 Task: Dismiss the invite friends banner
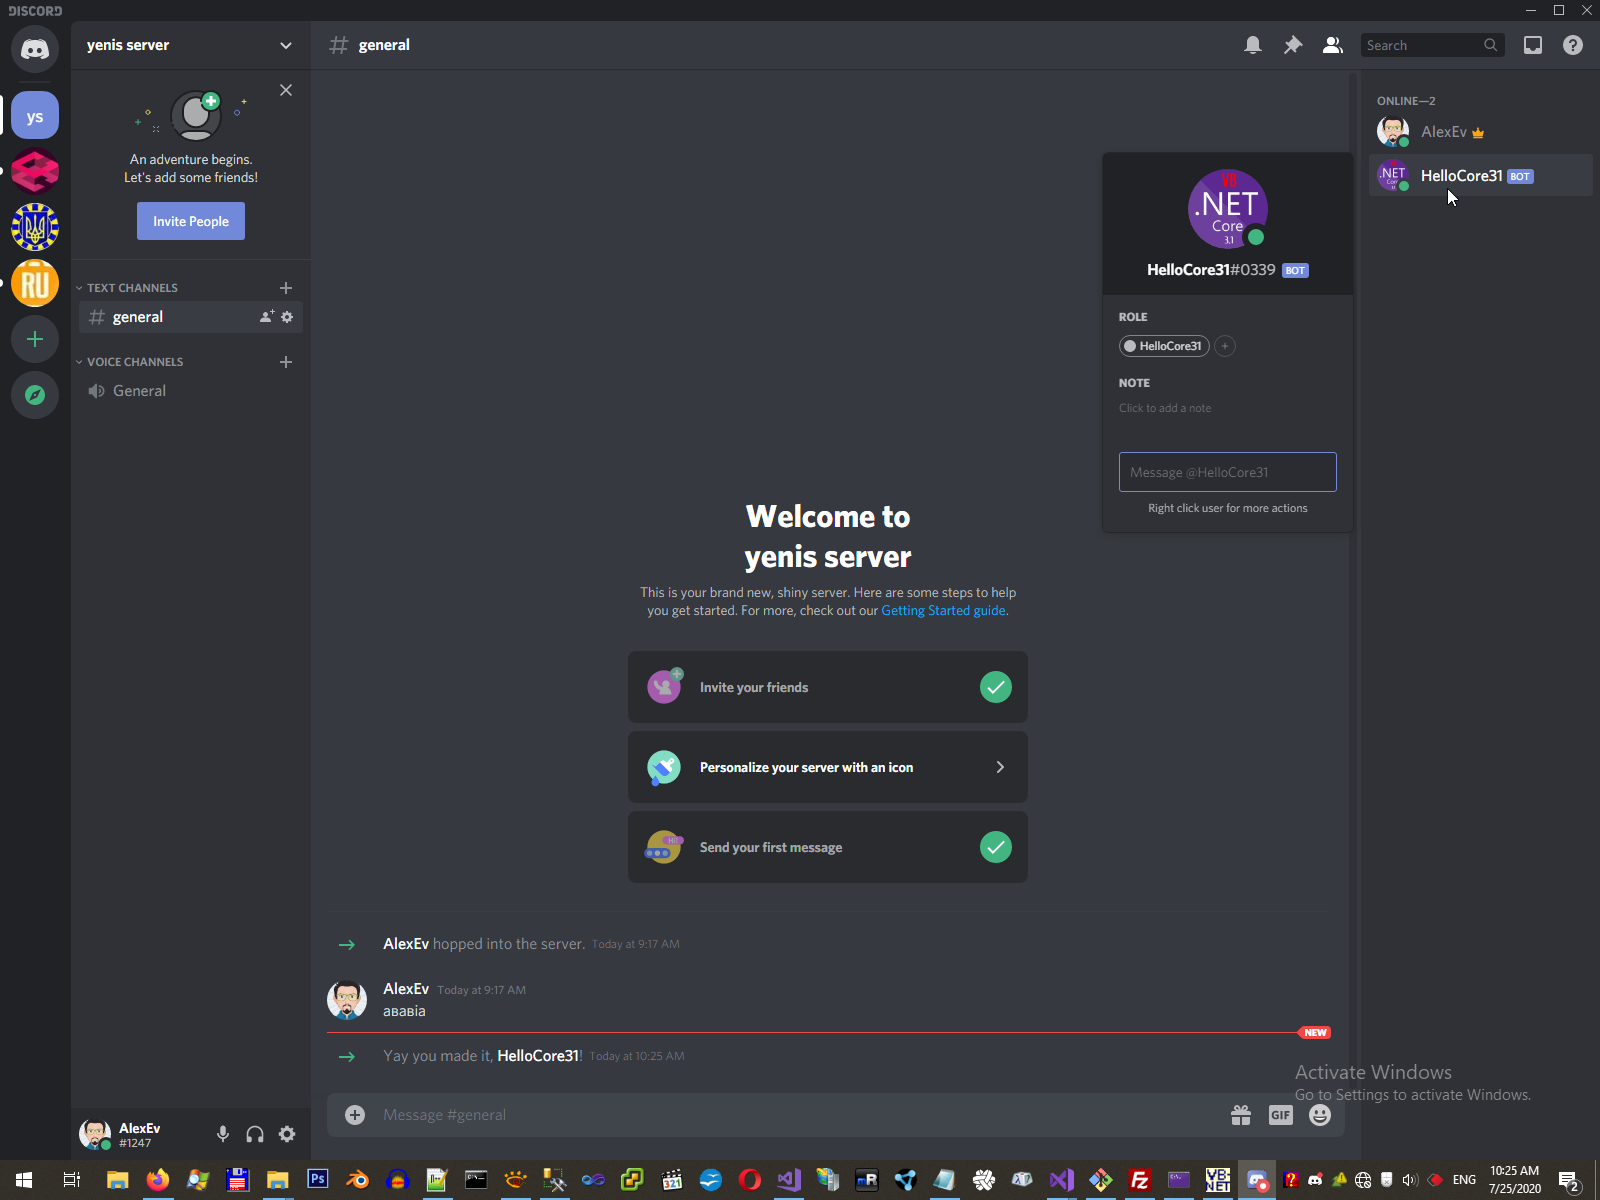[x=286, y=90]
